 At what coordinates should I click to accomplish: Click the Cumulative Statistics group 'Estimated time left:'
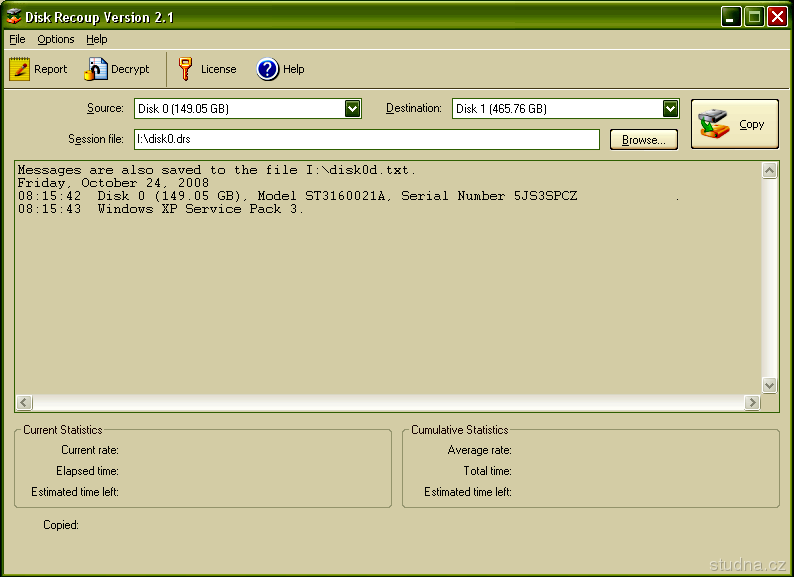[x=468, y=492]
